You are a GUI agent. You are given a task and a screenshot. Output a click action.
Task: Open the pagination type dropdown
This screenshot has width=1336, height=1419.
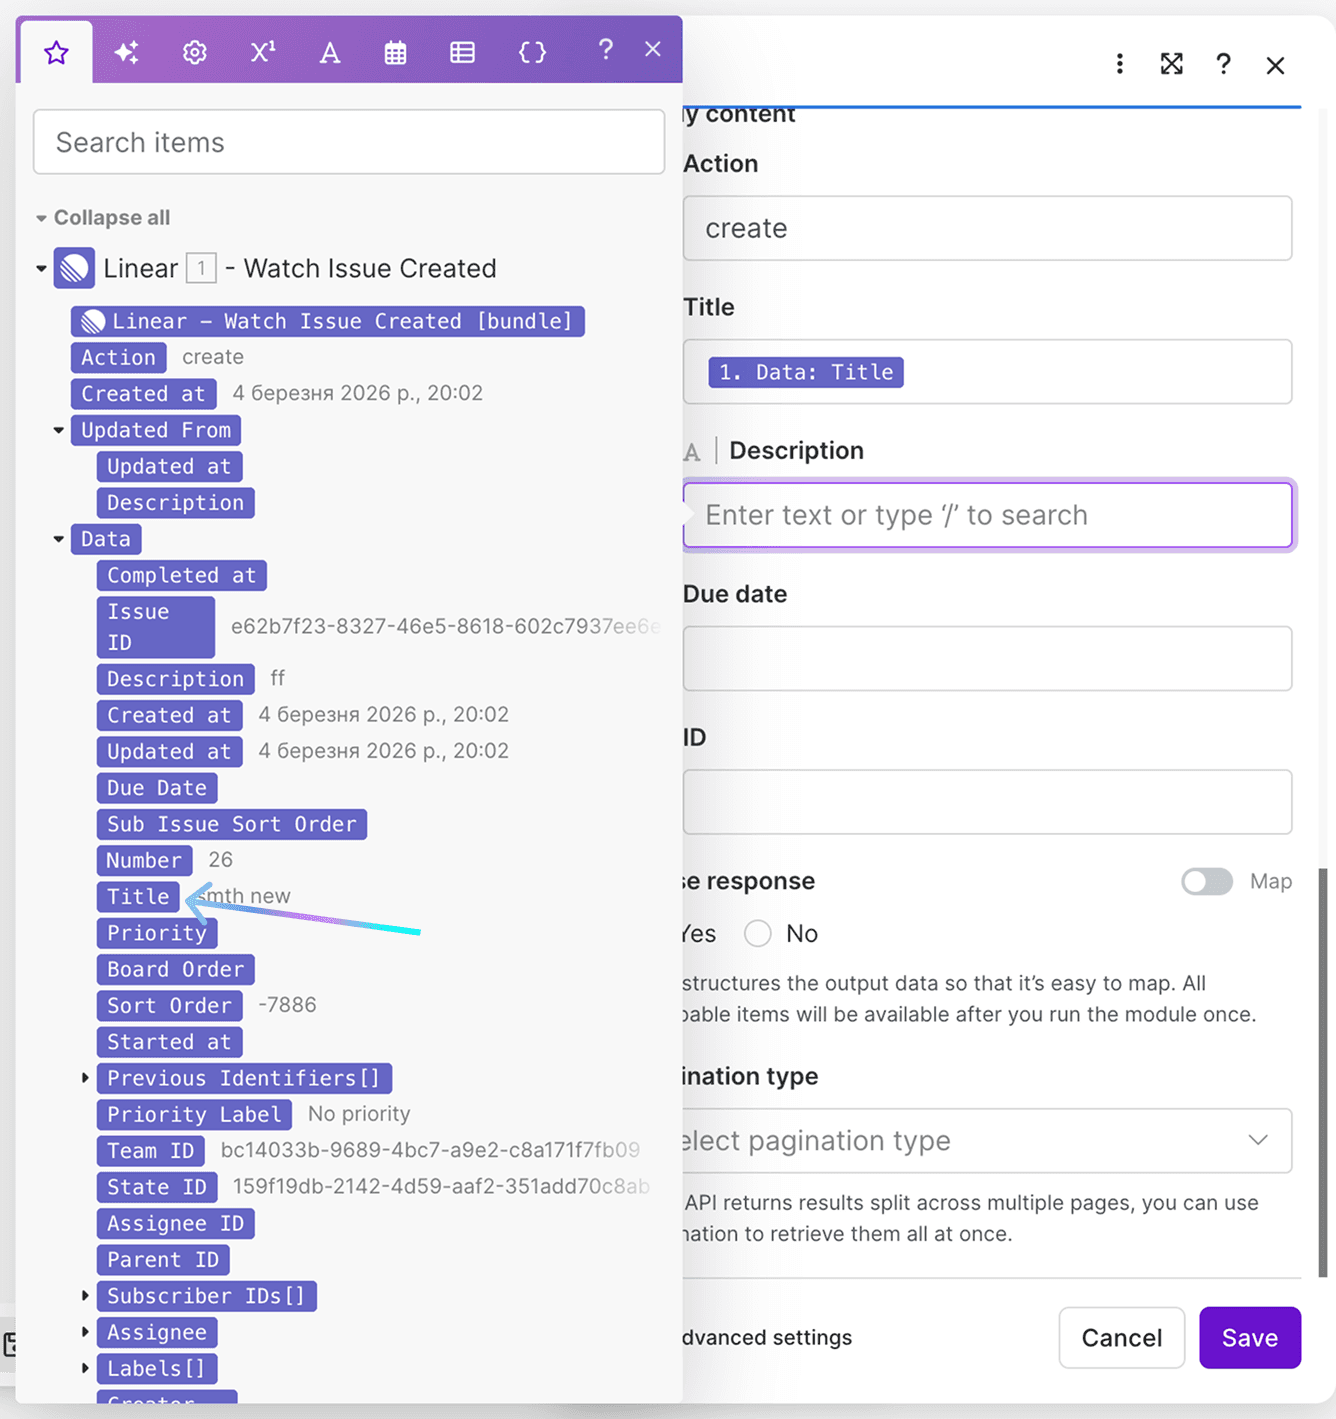pyautogui.click(x=987, y=1141)
